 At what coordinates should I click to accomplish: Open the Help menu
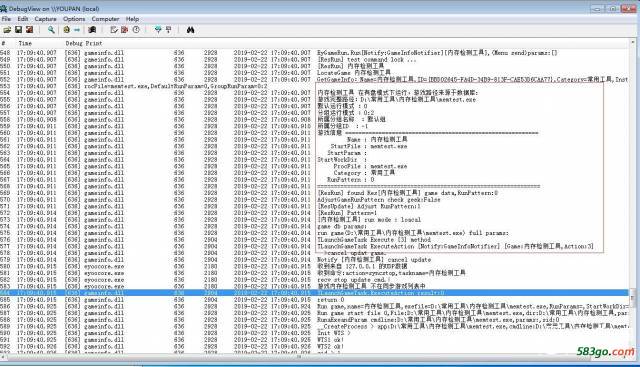[132, 19]
